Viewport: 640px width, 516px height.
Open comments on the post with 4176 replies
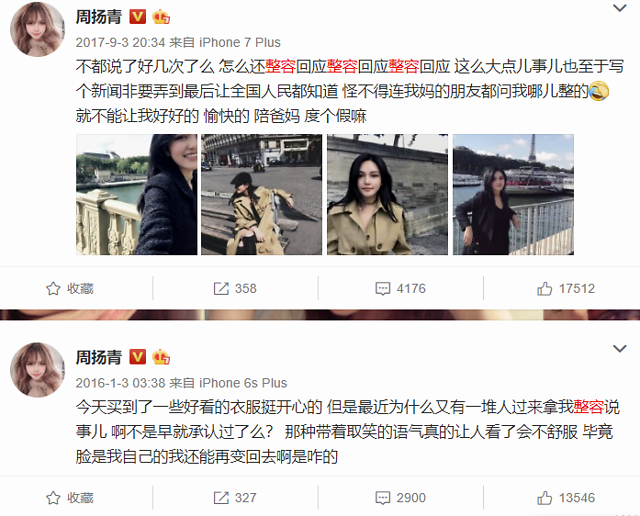[400, 289]
